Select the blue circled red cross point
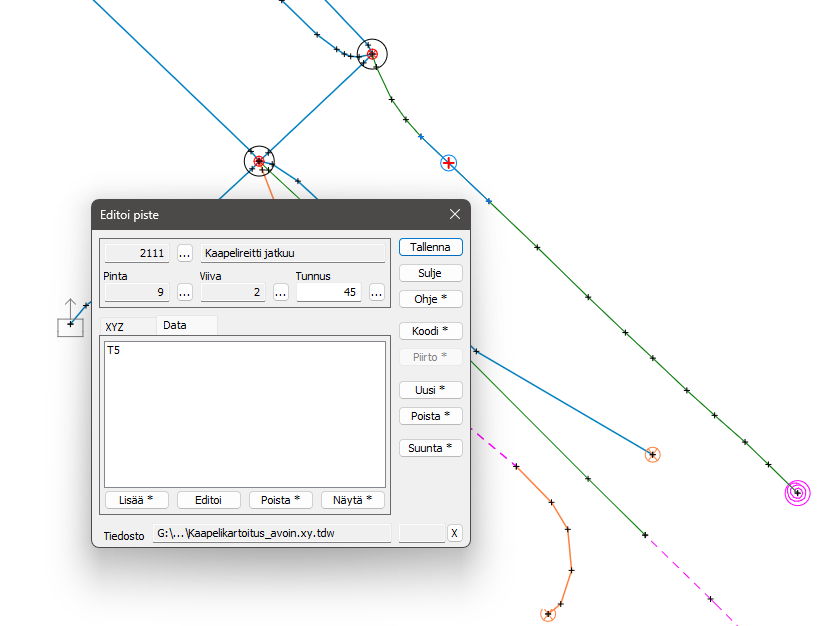The height and width of the screenshot is (626, 822). [449, 163]
